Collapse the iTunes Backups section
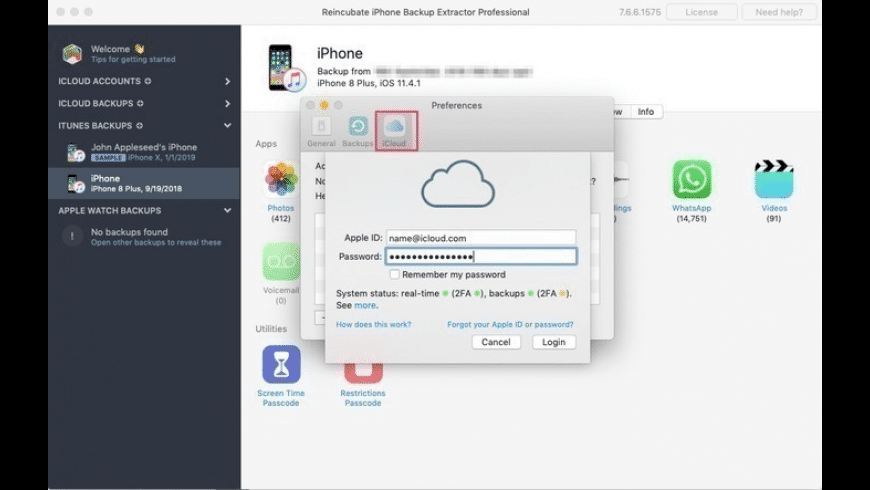870x490 pixels. click(x=227, y=125)
